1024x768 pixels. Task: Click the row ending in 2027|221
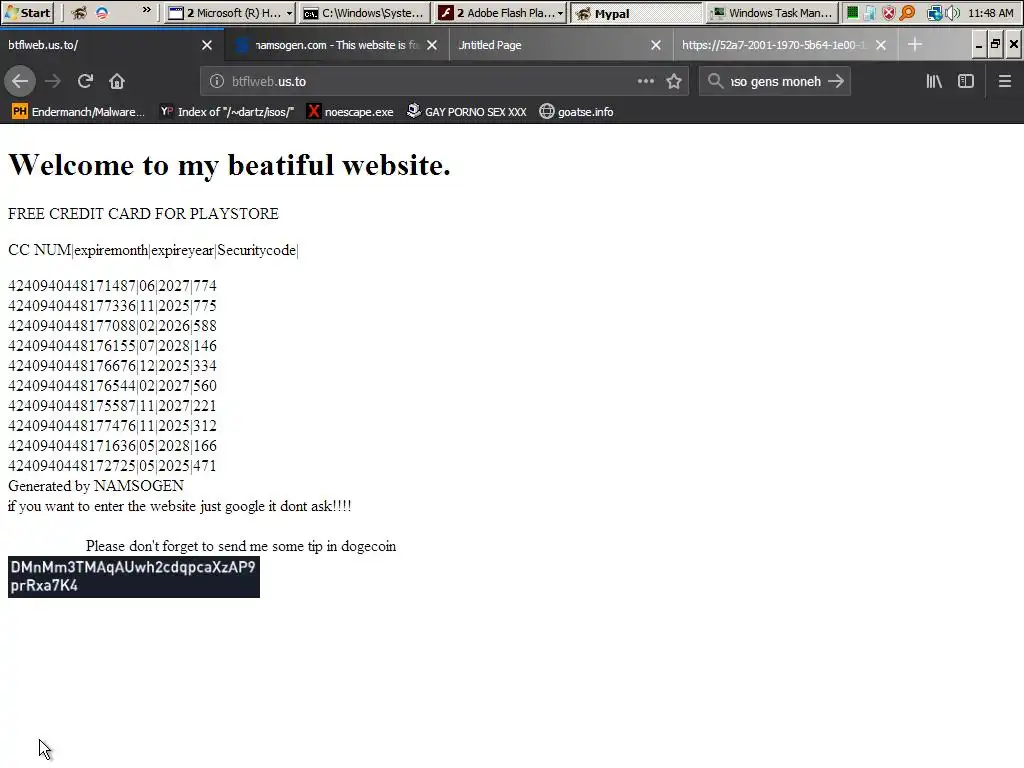point(112,406)
